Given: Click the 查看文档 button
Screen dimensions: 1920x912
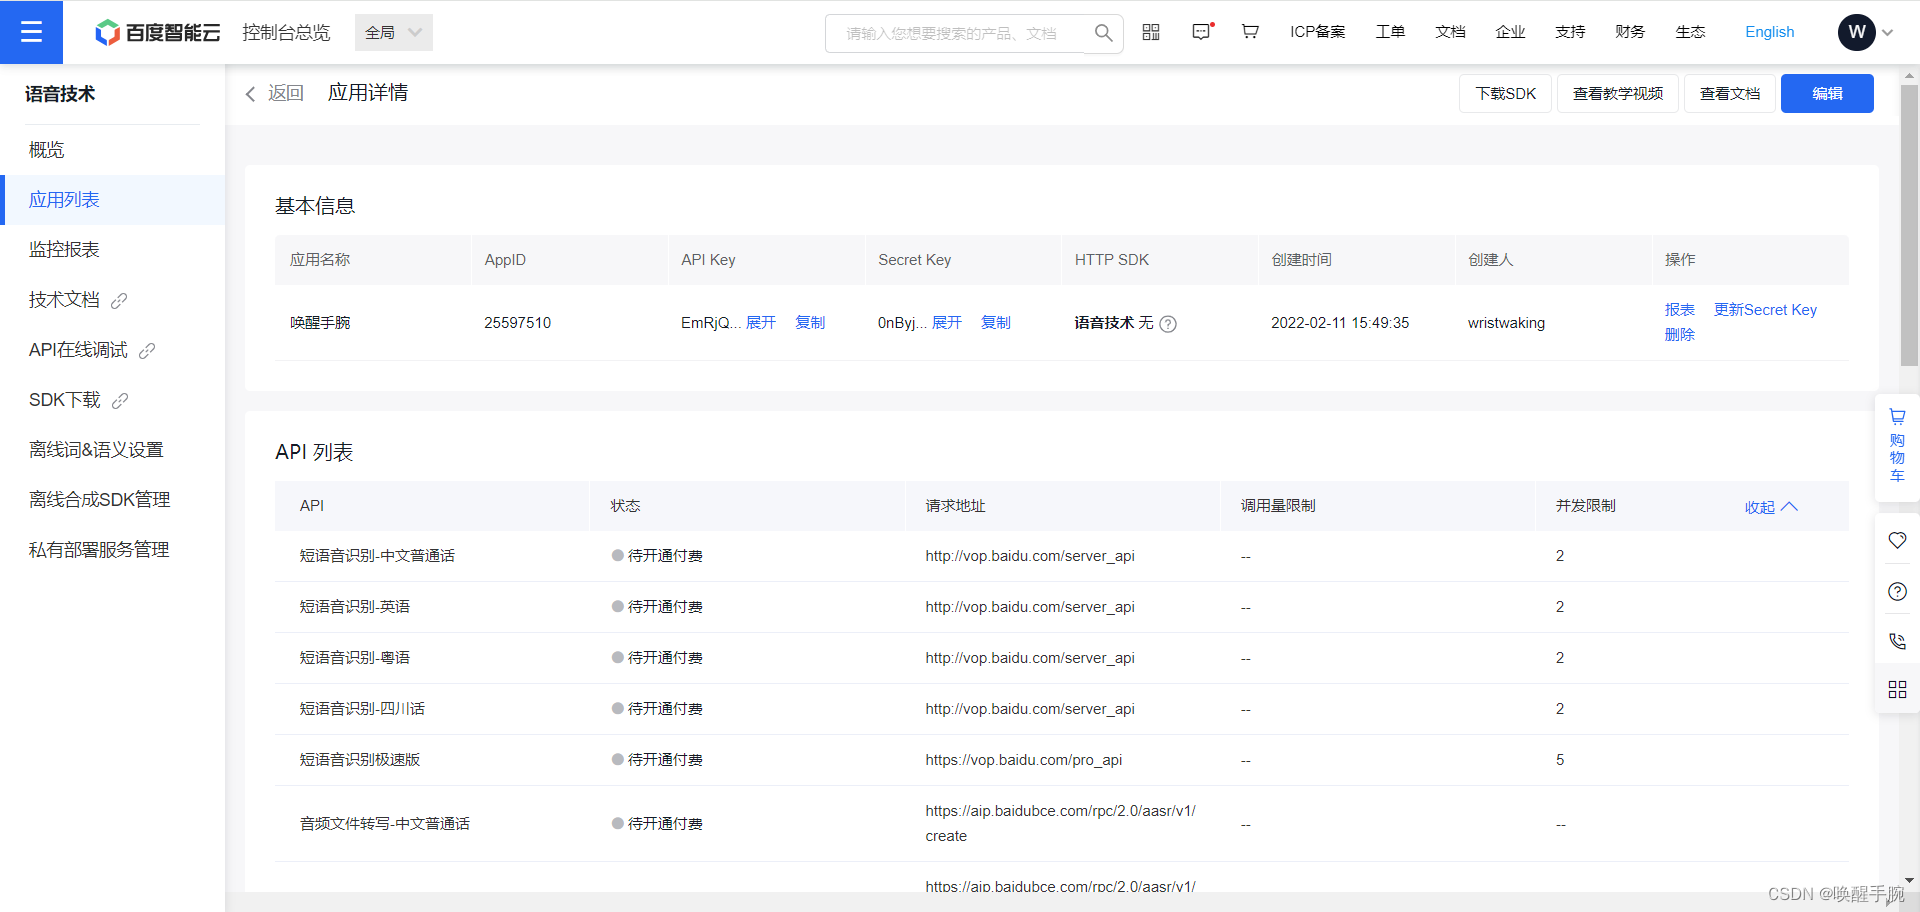Looking at the screenshot, I should tap(1729, 94).
